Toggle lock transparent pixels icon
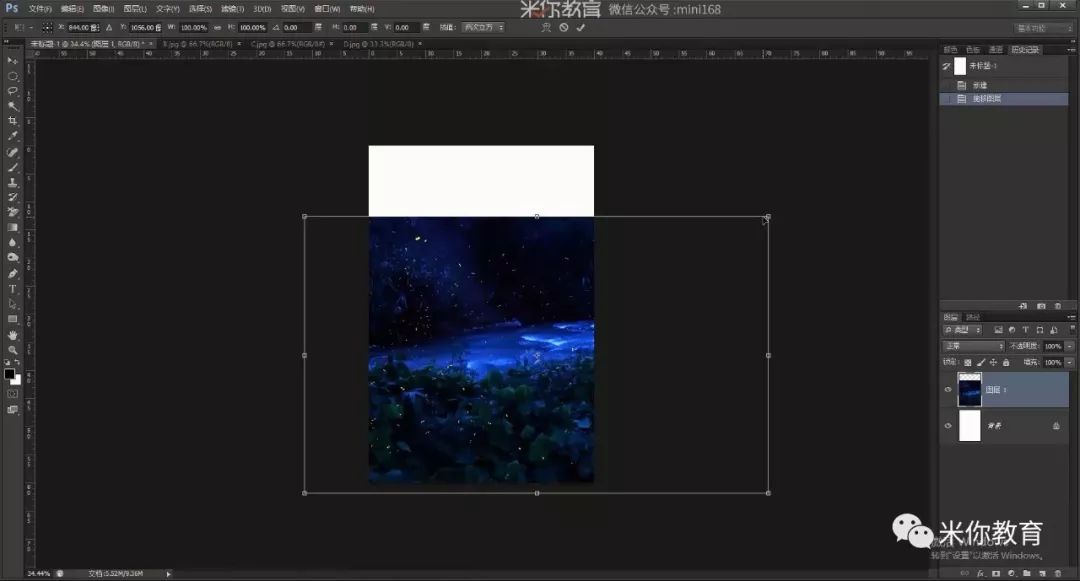This screenshot has height=581, width=1080. [968, 362]
